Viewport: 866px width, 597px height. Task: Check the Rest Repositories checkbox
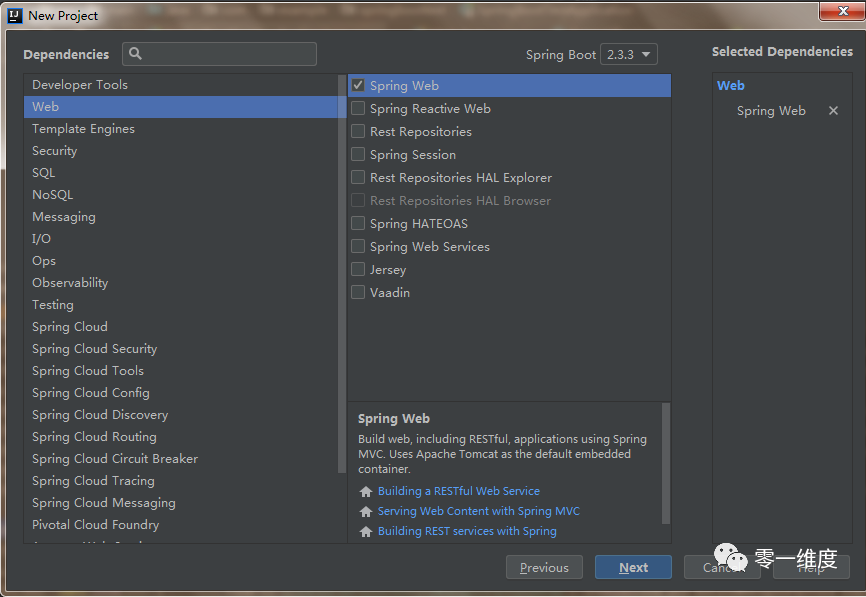358,131
